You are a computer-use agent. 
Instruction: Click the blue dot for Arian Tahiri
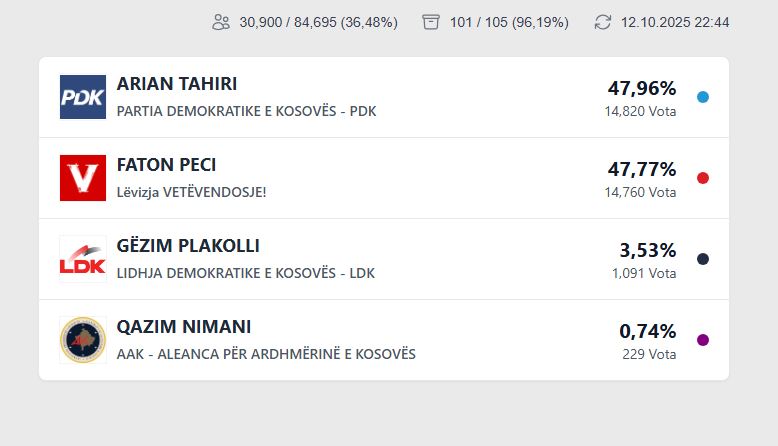pyautogui.click(x=703, y=97)
